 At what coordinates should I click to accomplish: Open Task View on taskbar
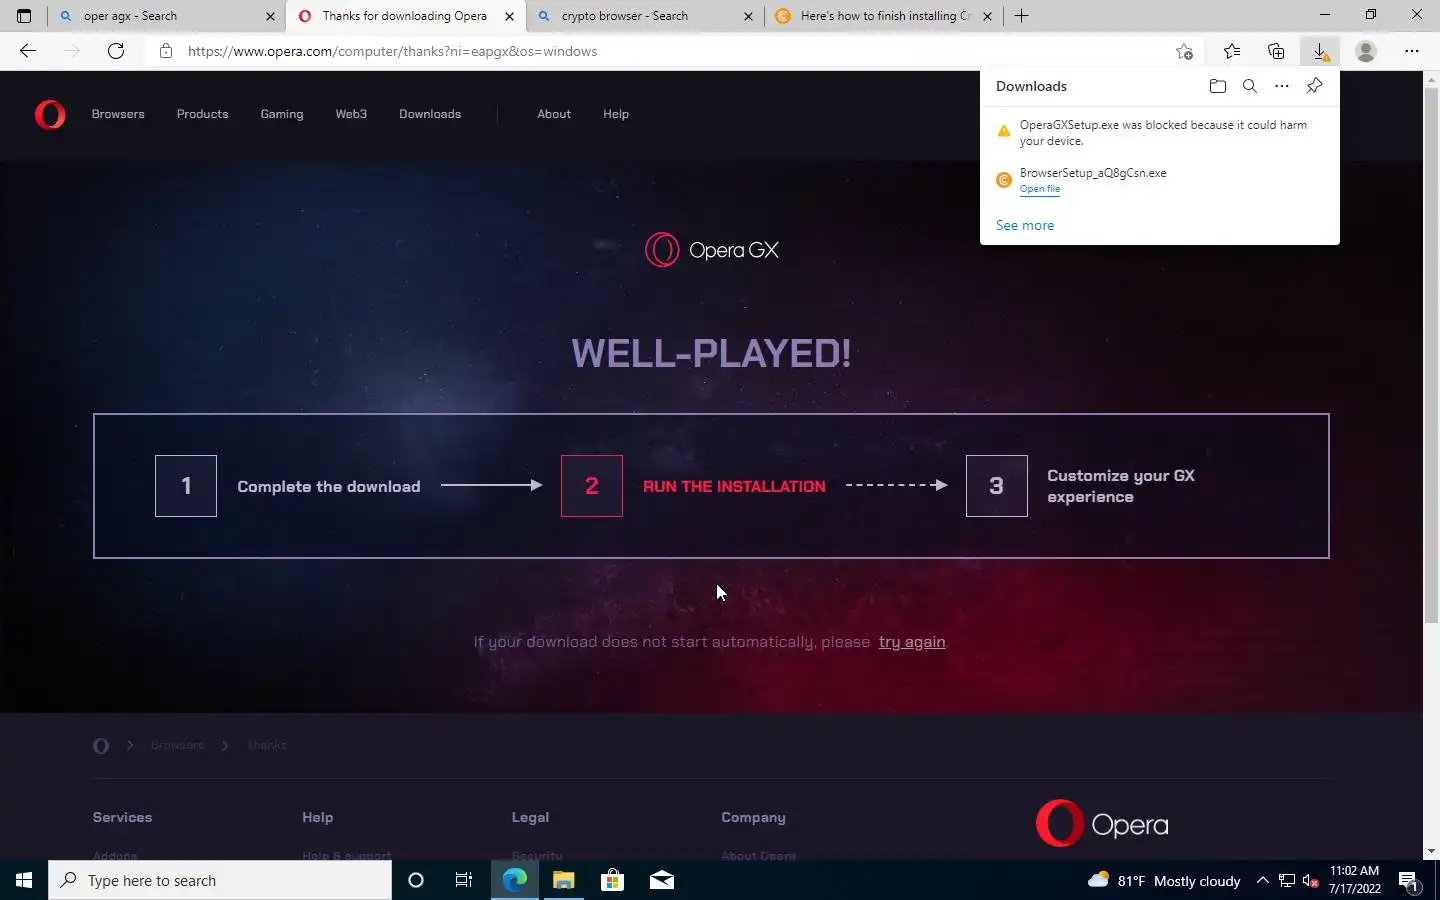click(464, 880)
